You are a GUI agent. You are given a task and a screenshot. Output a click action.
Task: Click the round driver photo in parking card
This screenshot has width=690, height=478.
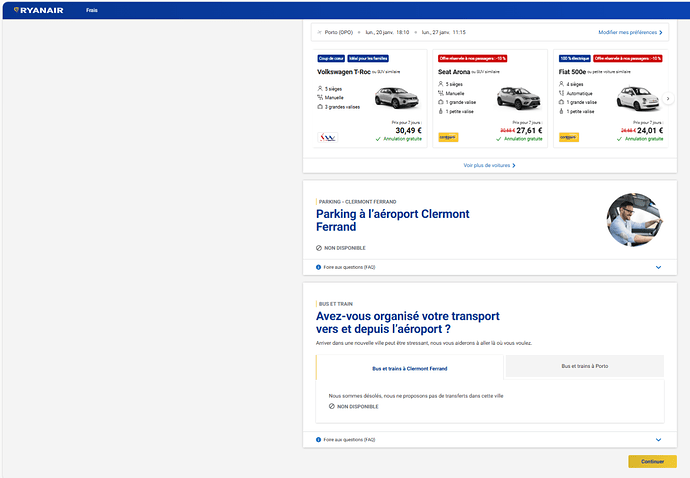(x=634, y=220)
